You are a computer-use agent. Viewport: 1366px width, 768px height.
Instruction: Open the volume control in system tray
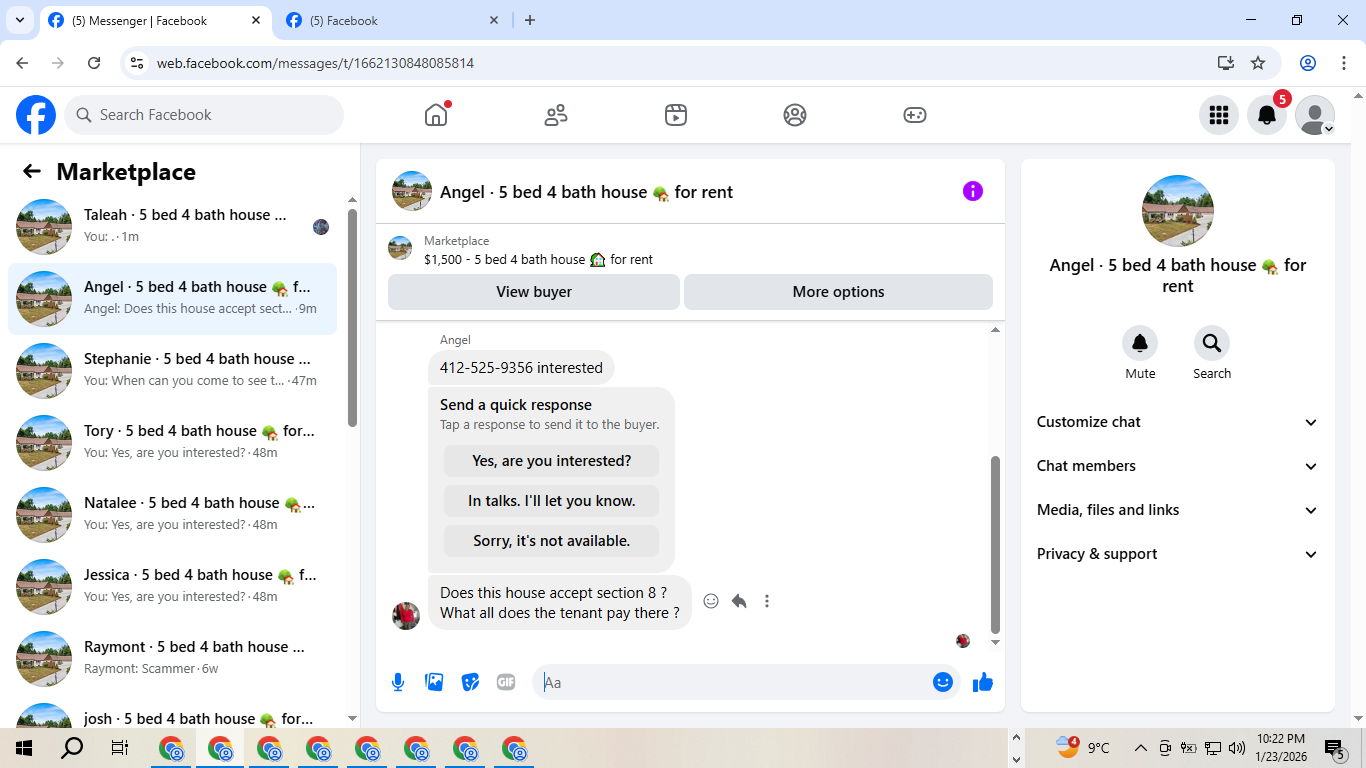[1237, 748]
